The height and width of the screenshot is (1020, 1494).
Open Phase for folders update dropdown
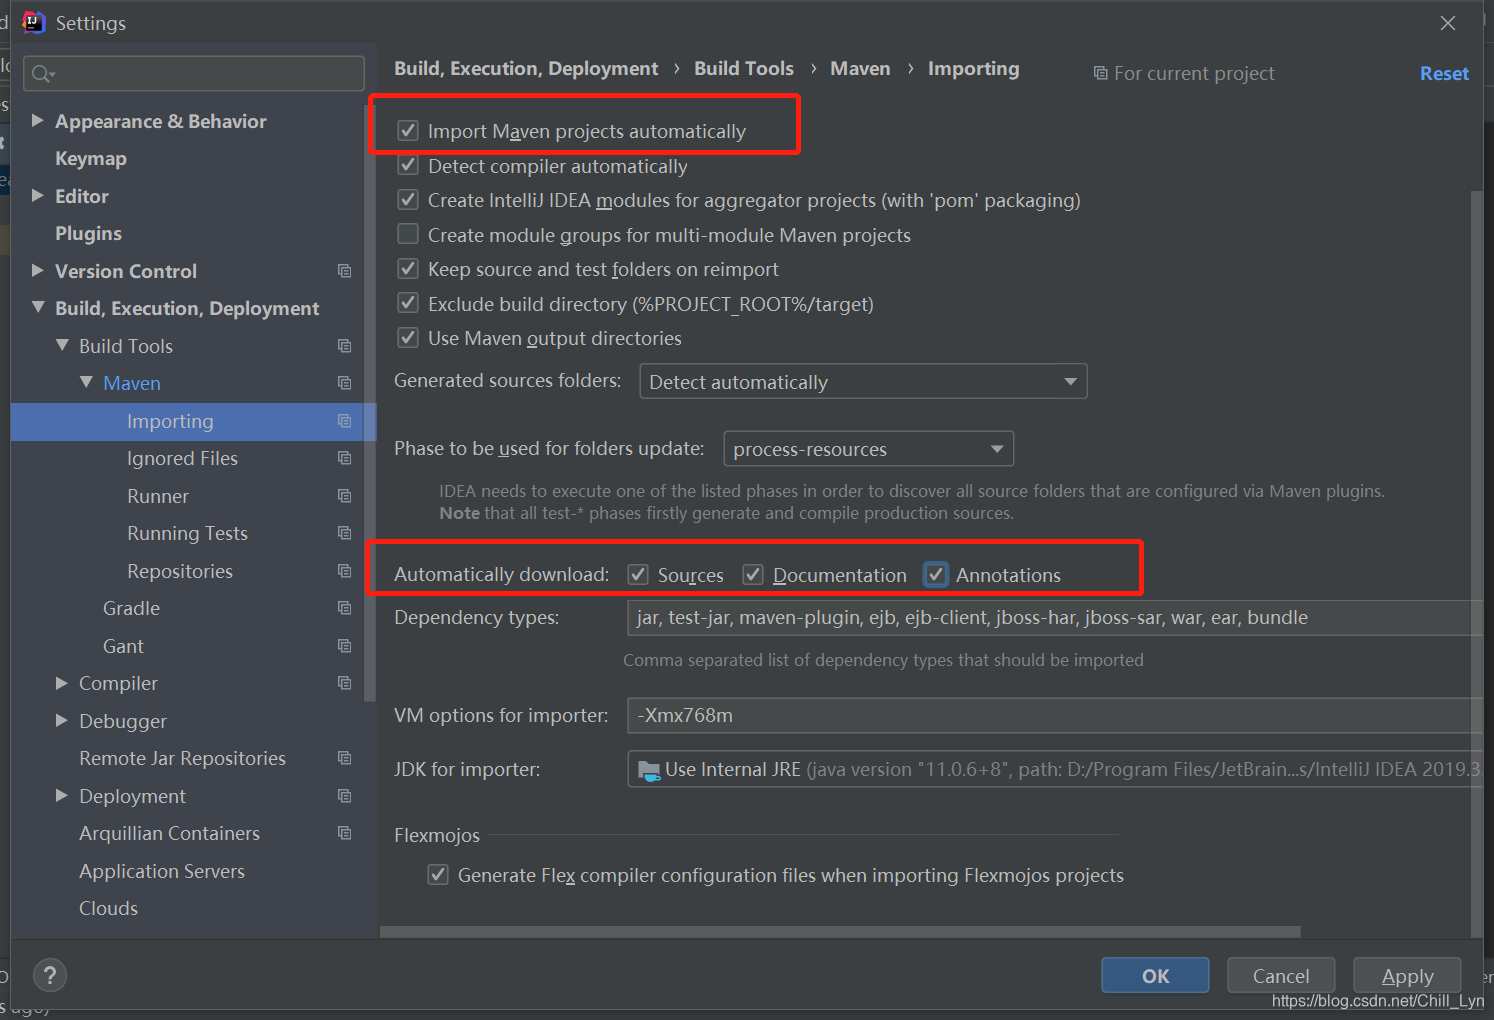[x=868, y=449]
